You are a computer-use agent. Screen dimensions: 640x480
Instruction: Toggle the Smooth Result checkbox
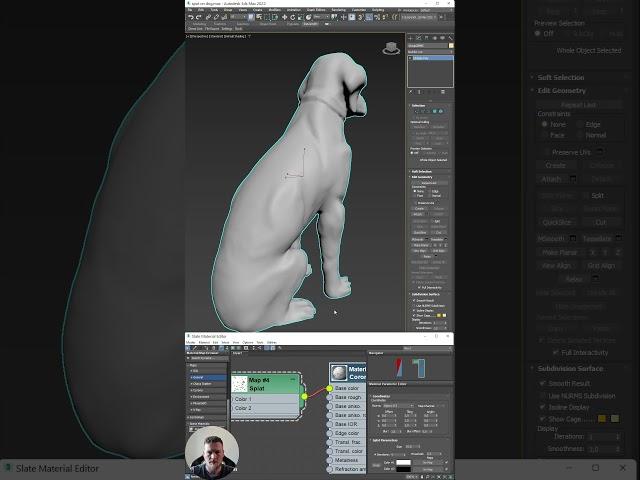click(414, 300)
